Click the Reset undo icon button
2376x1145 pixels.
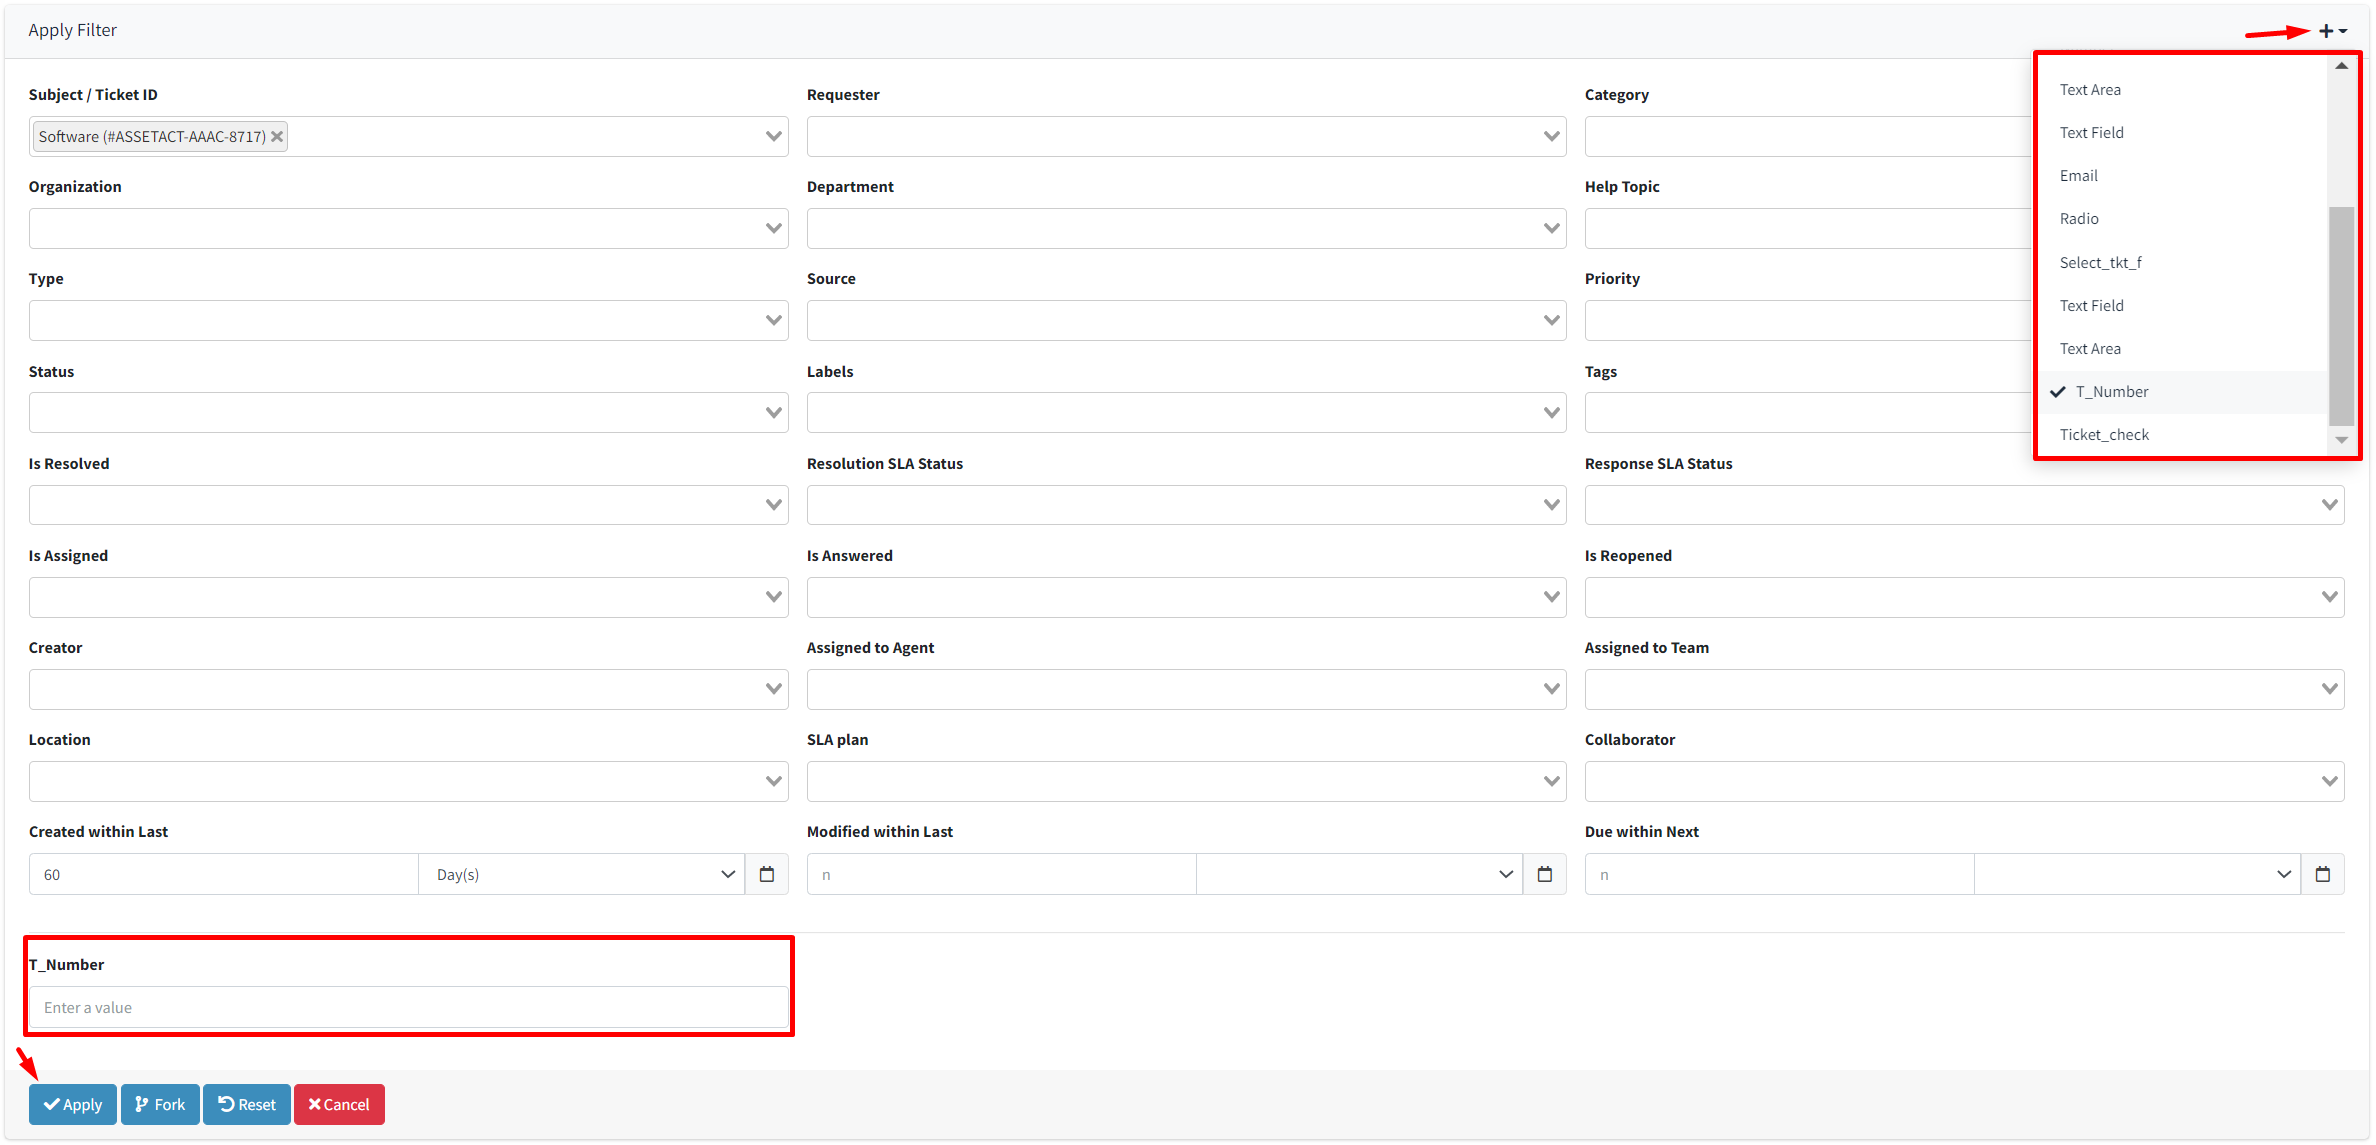click(225, 1104)
